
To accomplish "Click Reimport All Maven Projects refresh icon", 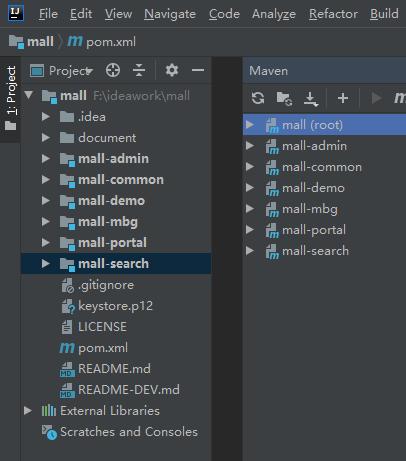I will pos(258,98).
